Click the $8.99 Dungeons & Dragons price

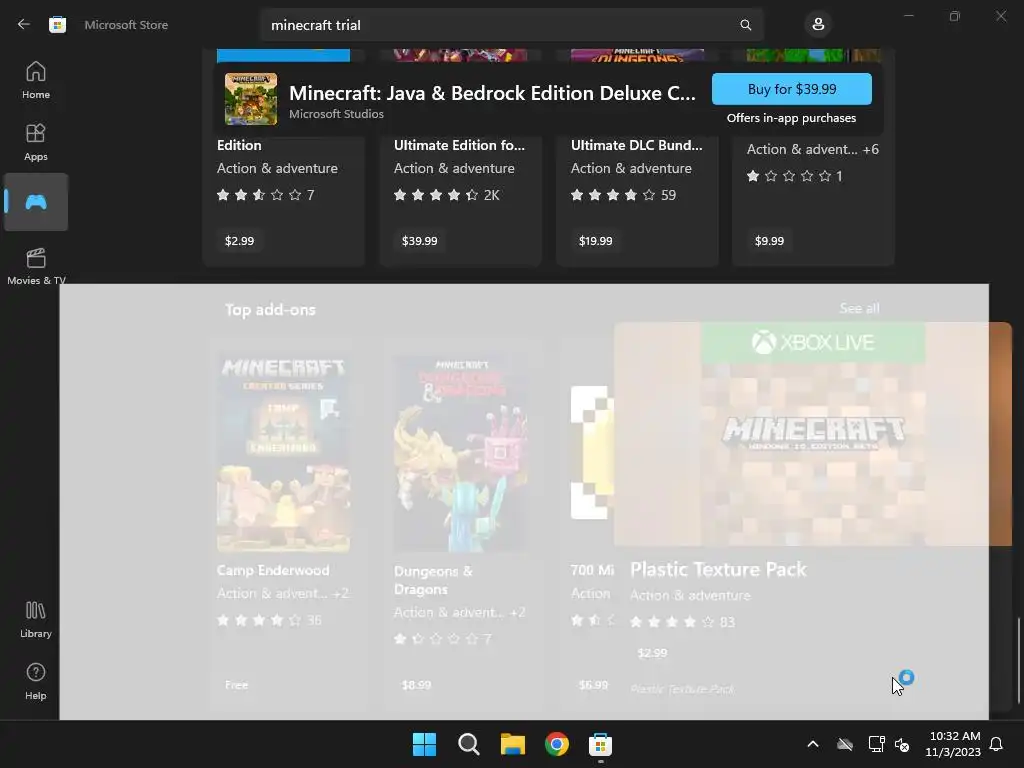click(416, 685)
